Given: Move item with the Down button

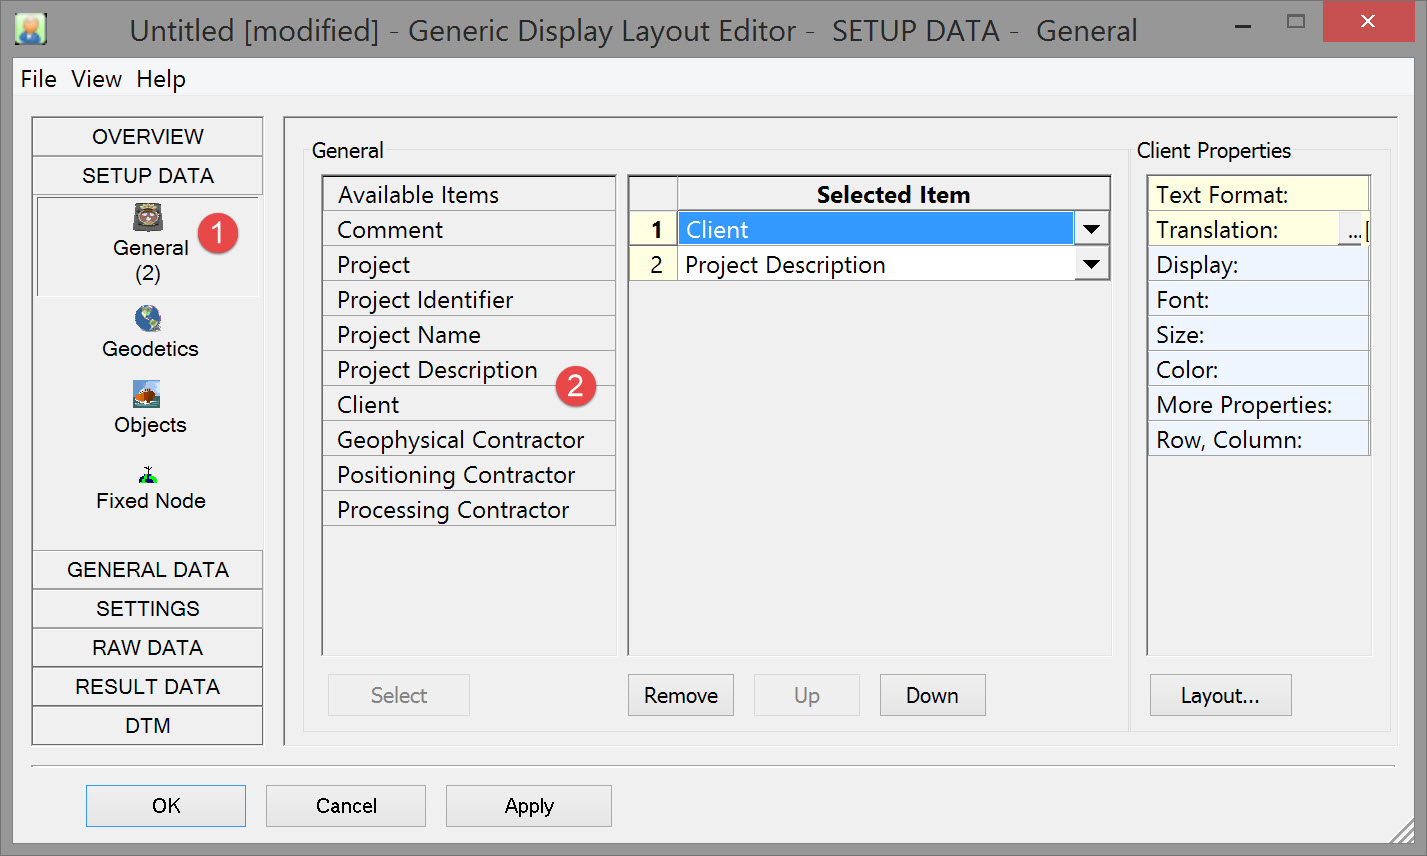Looking at the screenshot, I should click(932, 696).
